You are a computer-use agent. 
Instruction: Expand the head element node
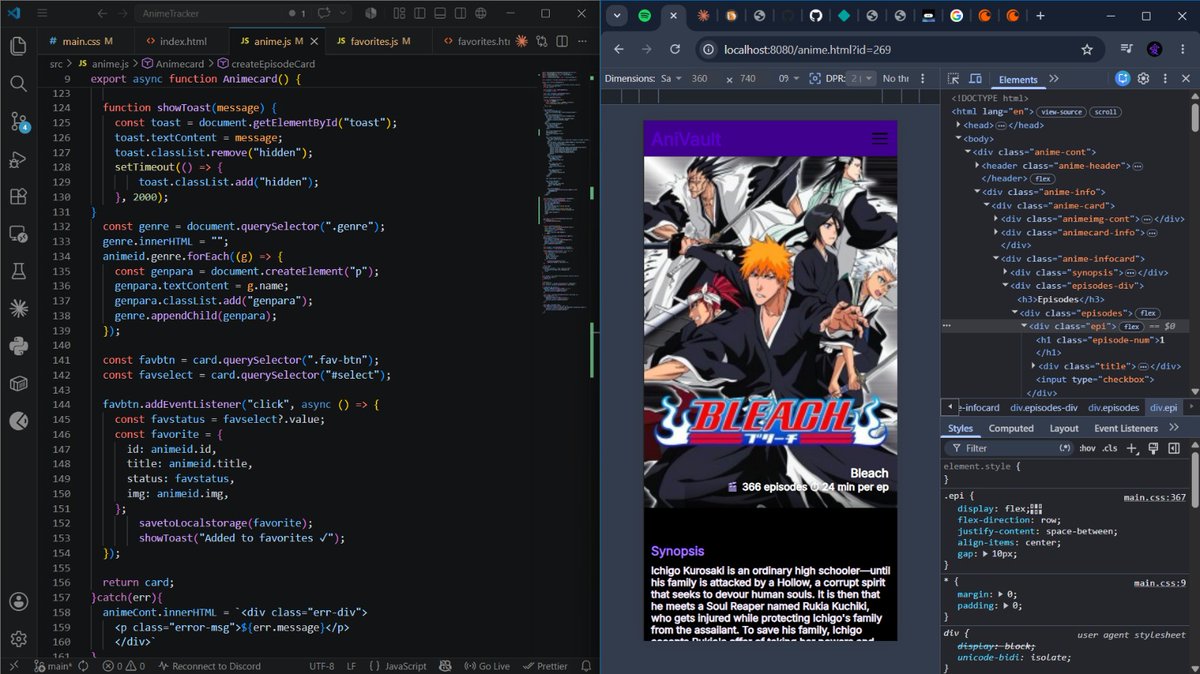tap(960, 125)
